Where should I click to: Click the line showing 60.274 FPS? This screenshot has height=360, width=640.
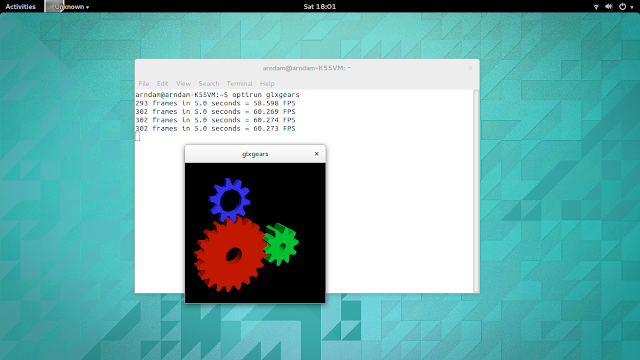(x=216, y=120)
